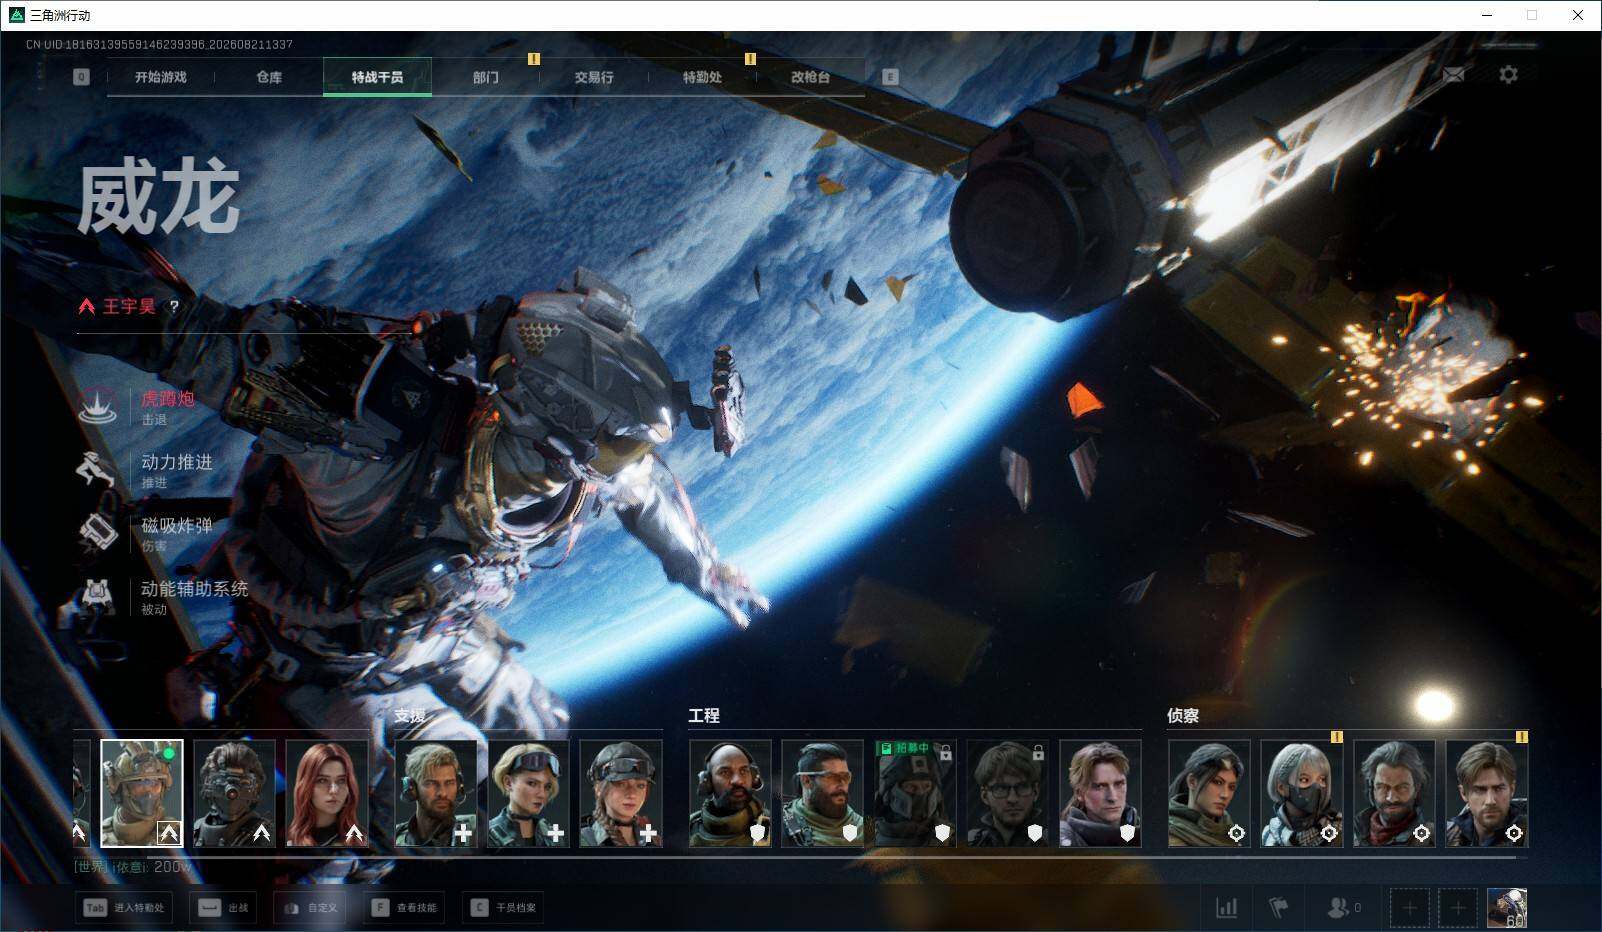Click the 王宇昊 operator real name

click(129, 306)
